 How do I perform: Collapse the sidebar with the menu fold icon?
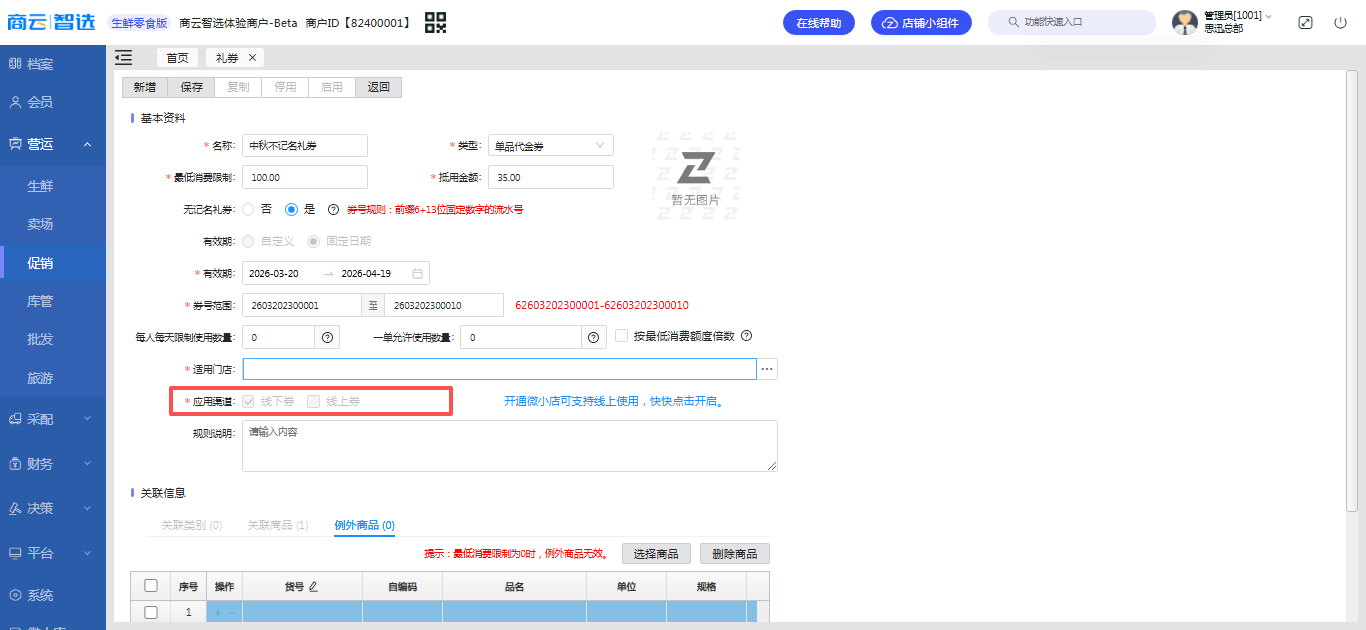[x=123, y=58]
